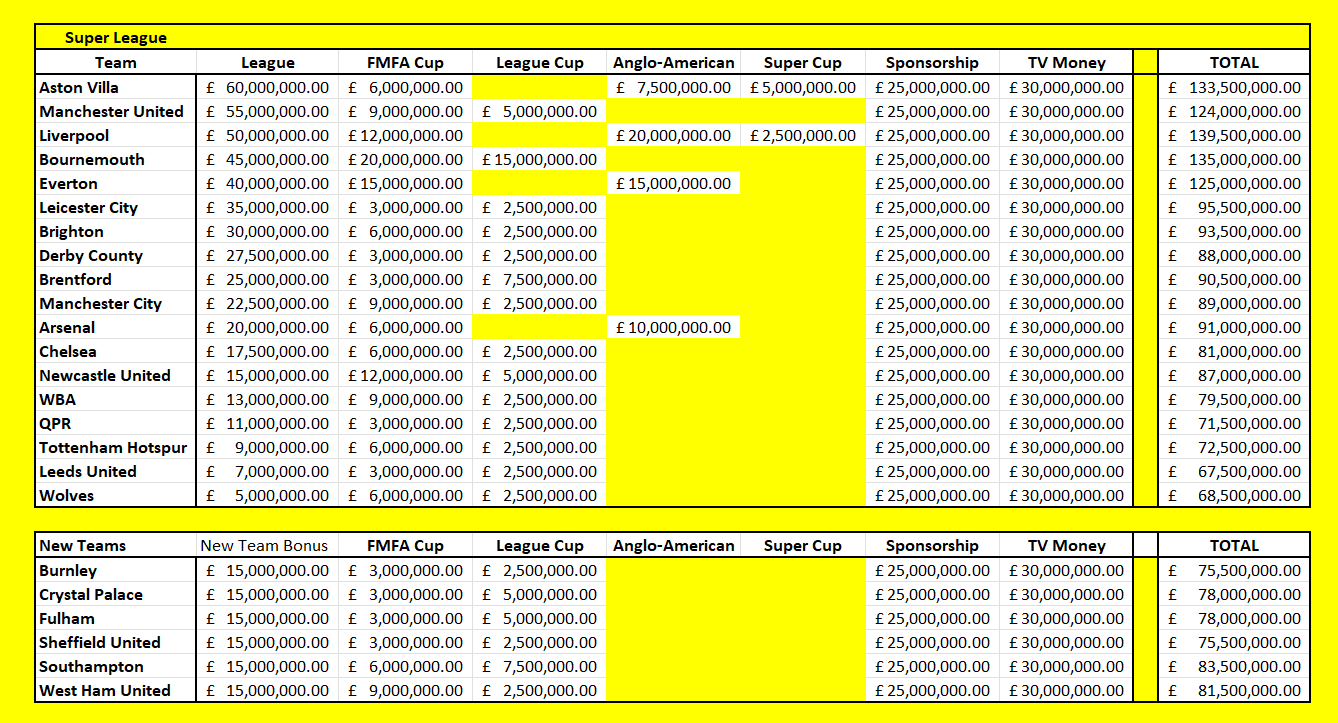Click Manchester United's League value £55,000,000.00
The height and width of the screenshot is (723, 1338).
[x=267, y=111]
